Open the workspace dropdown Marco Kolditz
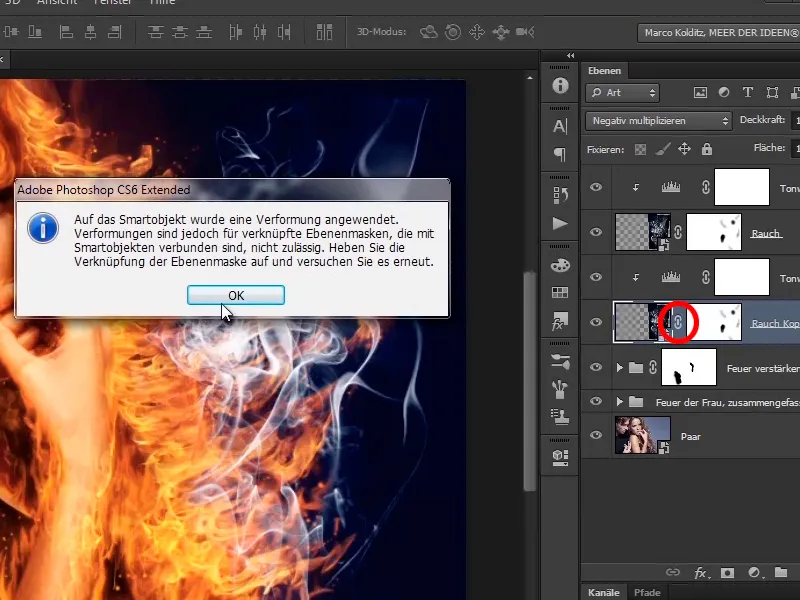 (718, 33)
